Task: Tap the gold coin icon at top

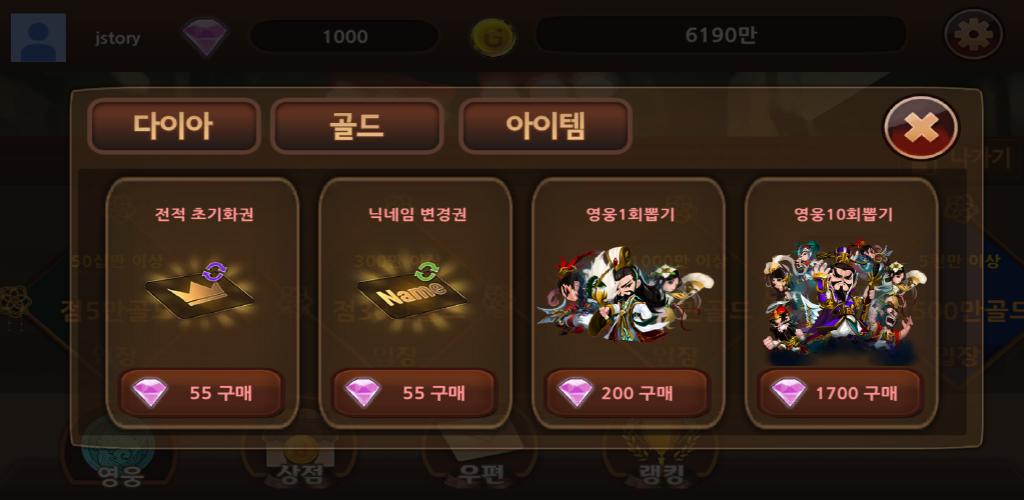Action: 493,36
